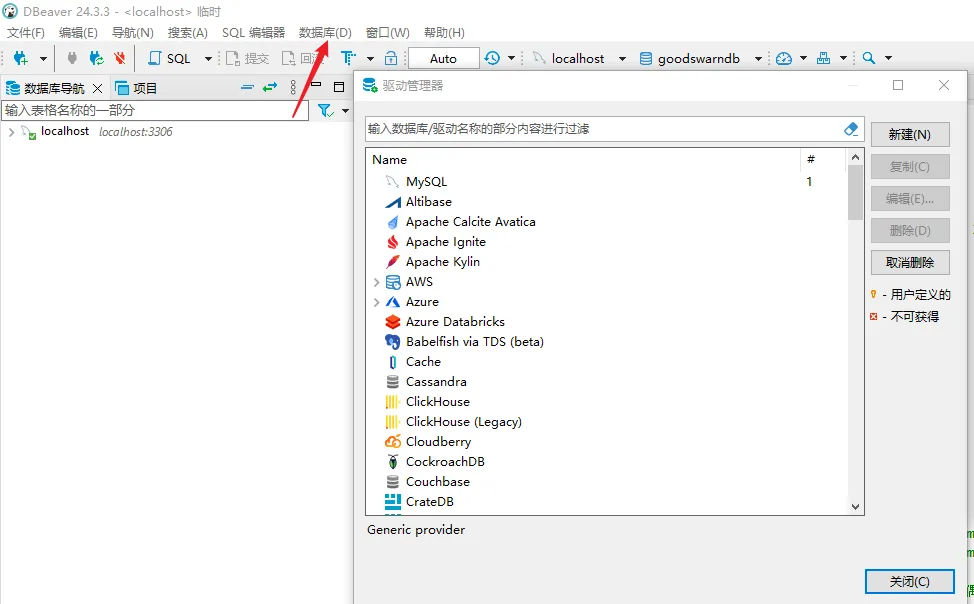
Task: Open the 窗口(W) menu
Action: tap(388, 32)
